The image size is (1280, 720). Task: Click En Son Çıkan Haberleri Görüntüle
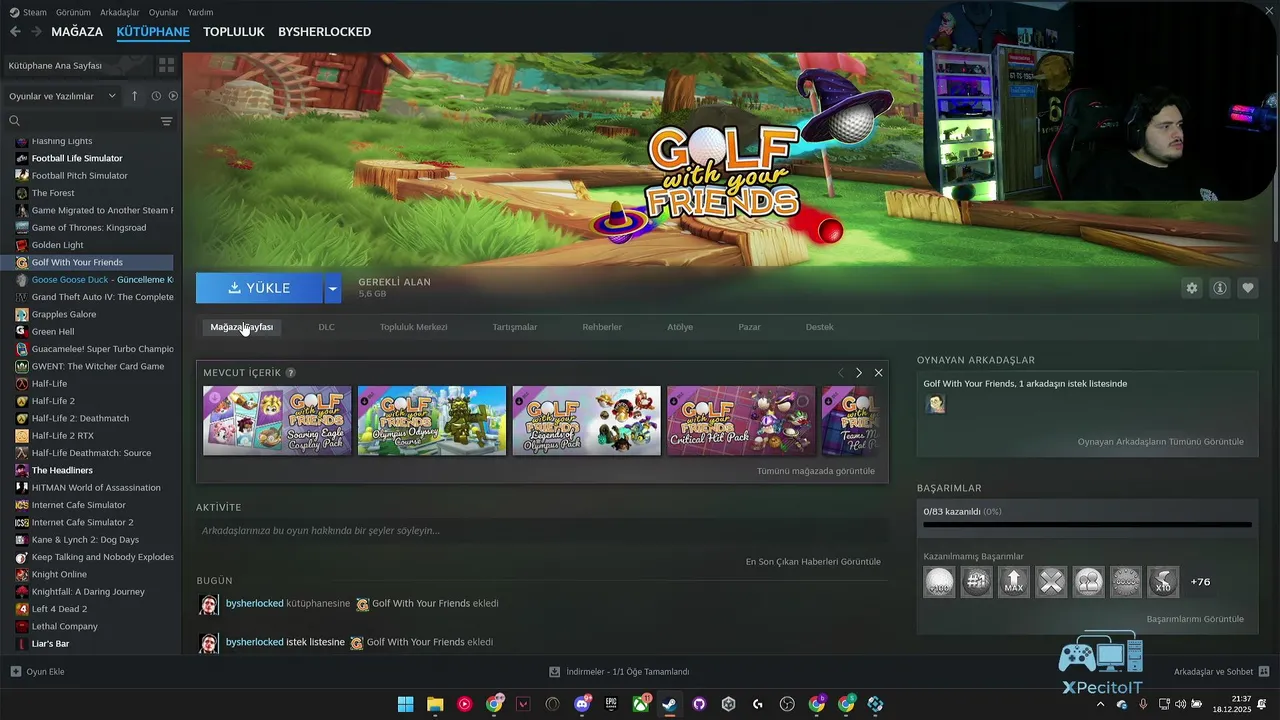[813, 562]
